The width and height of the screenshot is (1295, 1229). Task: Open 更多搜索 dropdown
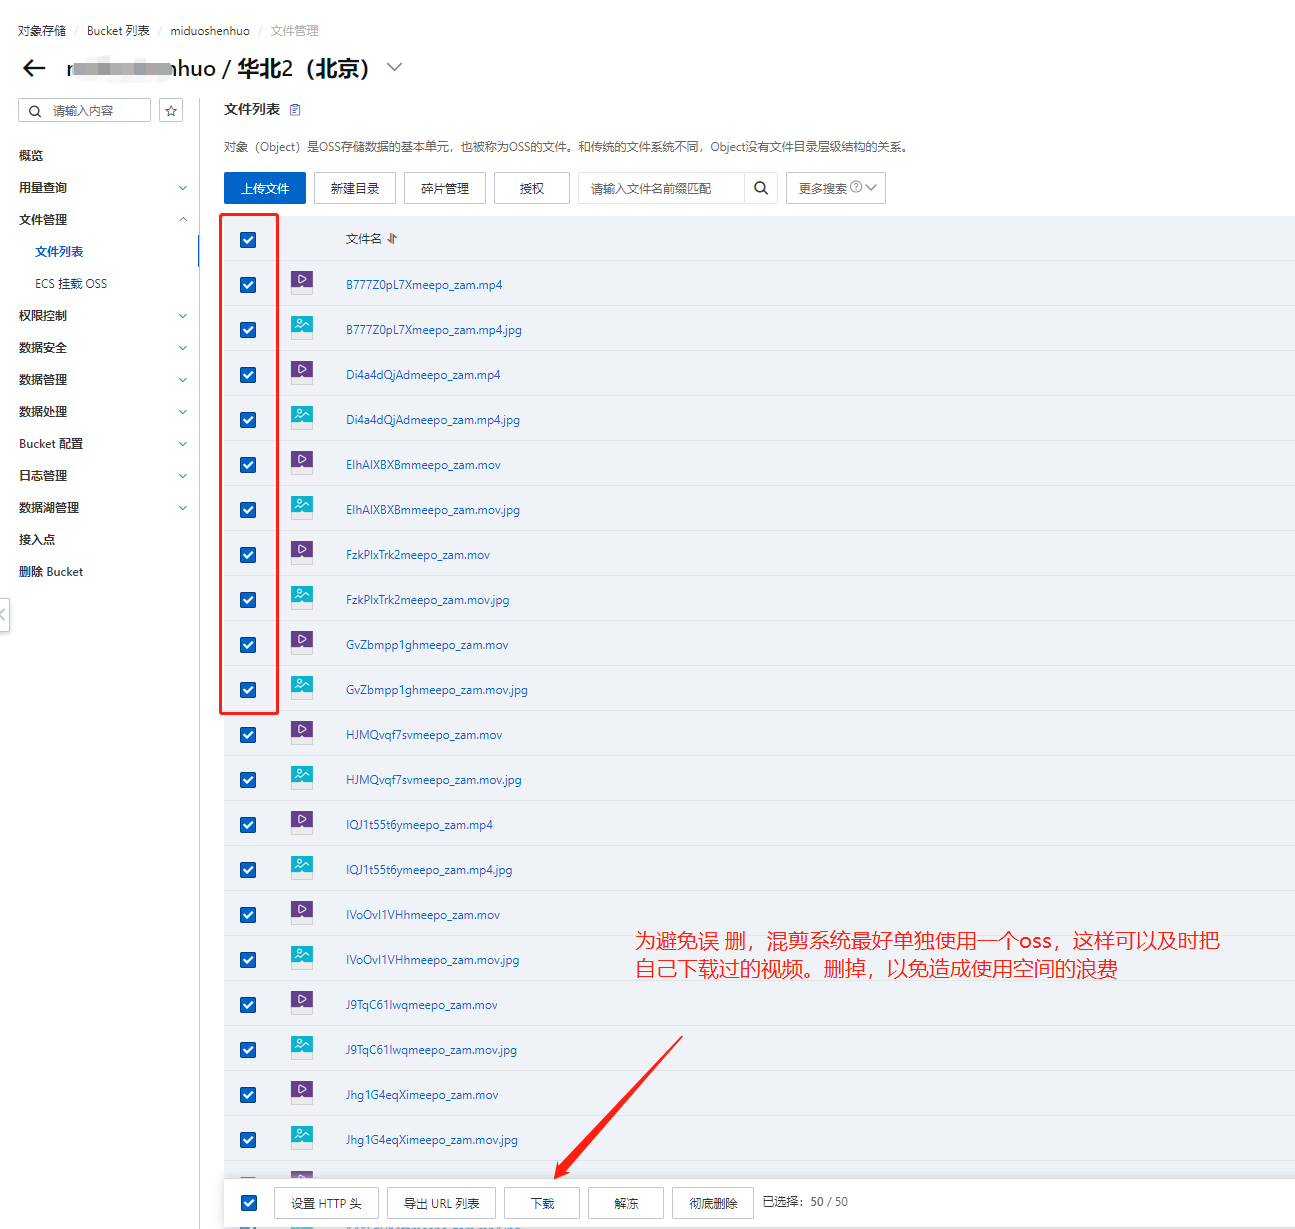836,188
